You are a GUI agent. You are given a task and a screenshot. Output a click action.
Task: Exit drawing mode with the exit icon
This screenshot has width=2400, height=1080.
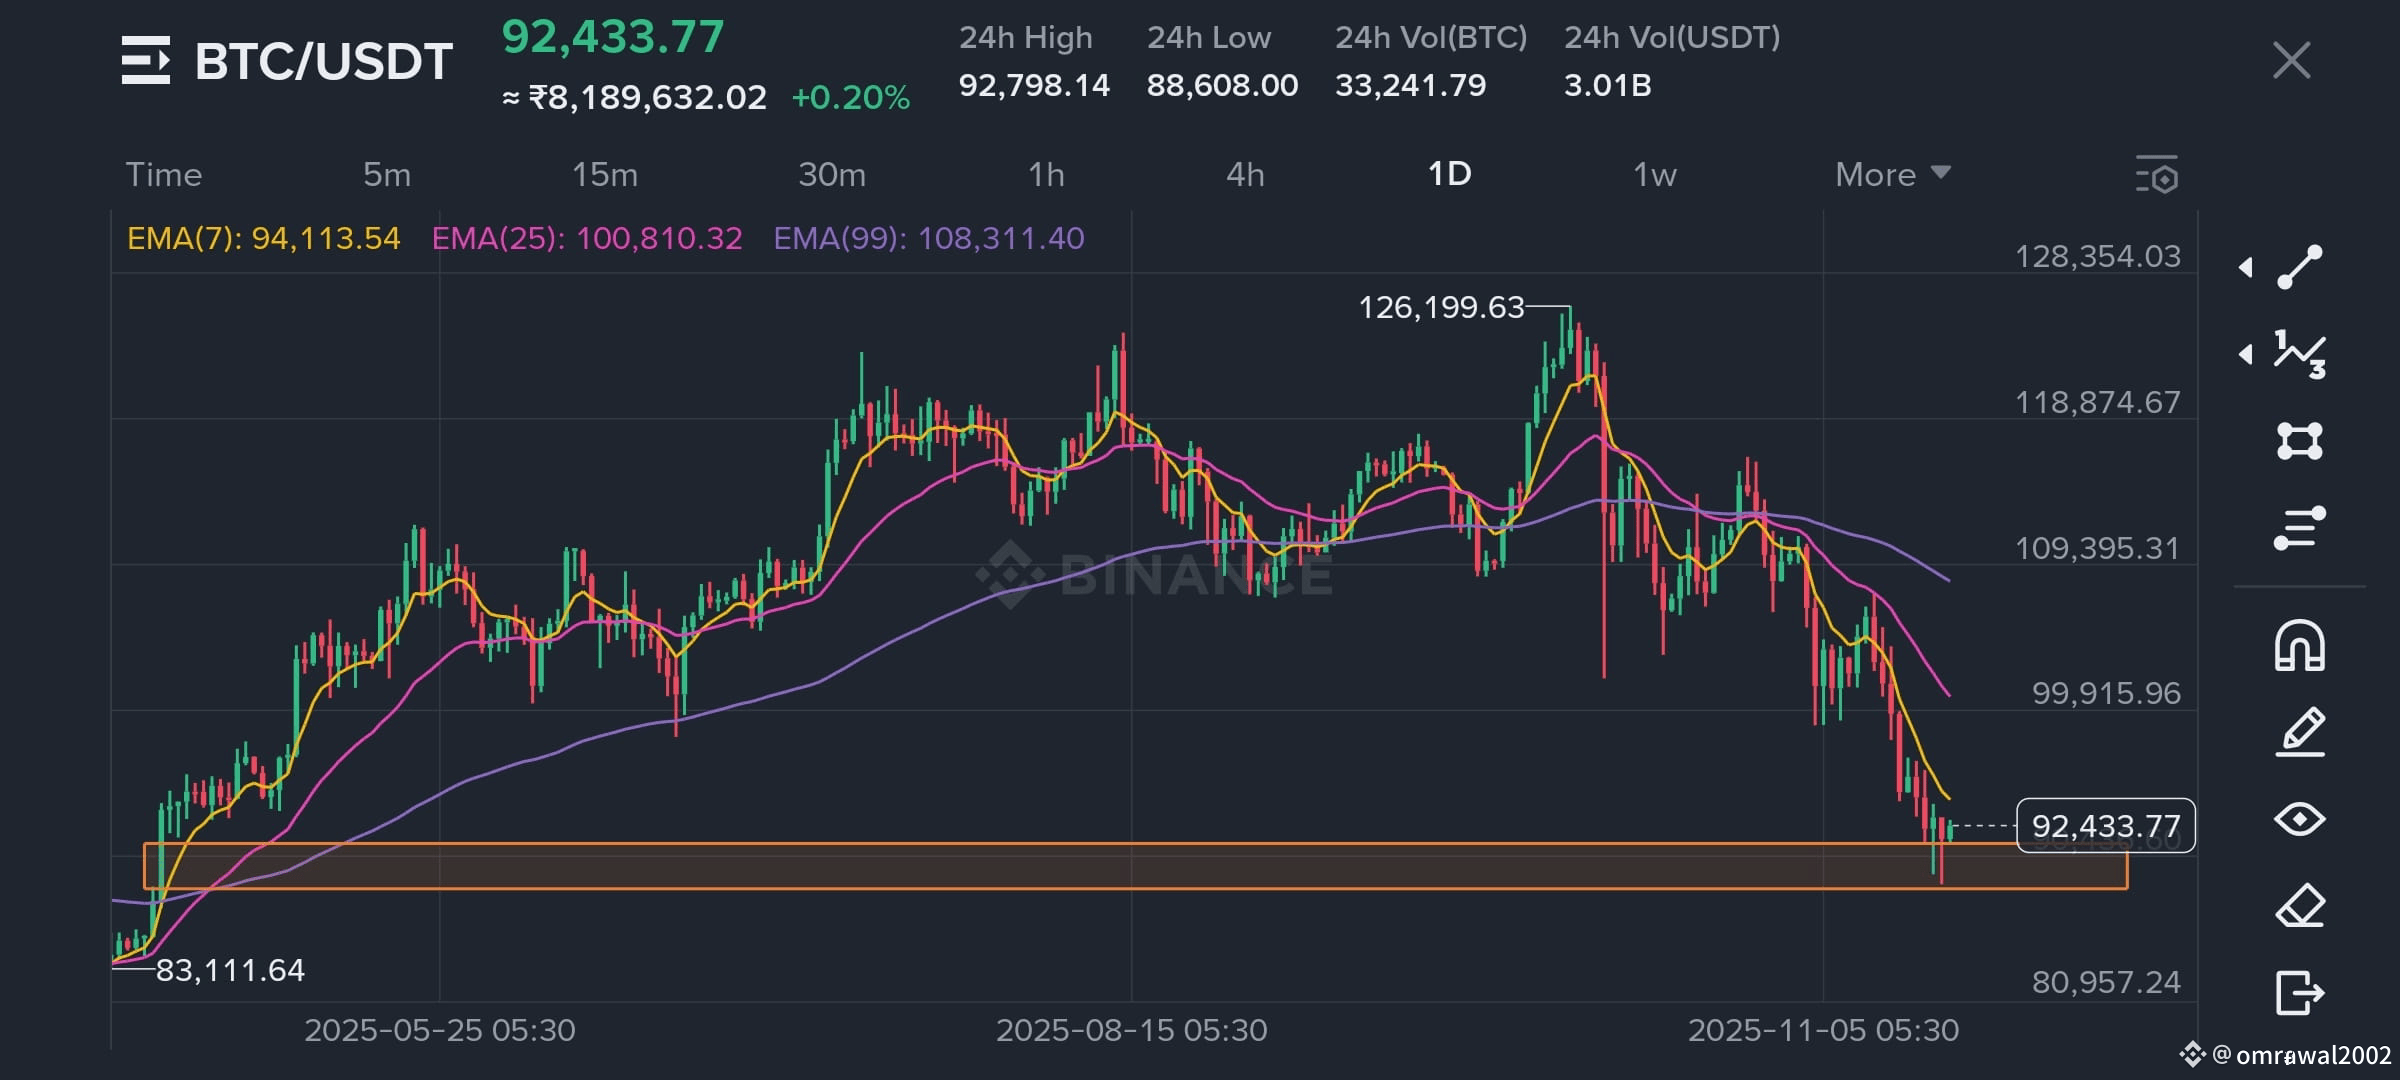click(2300, 993)
